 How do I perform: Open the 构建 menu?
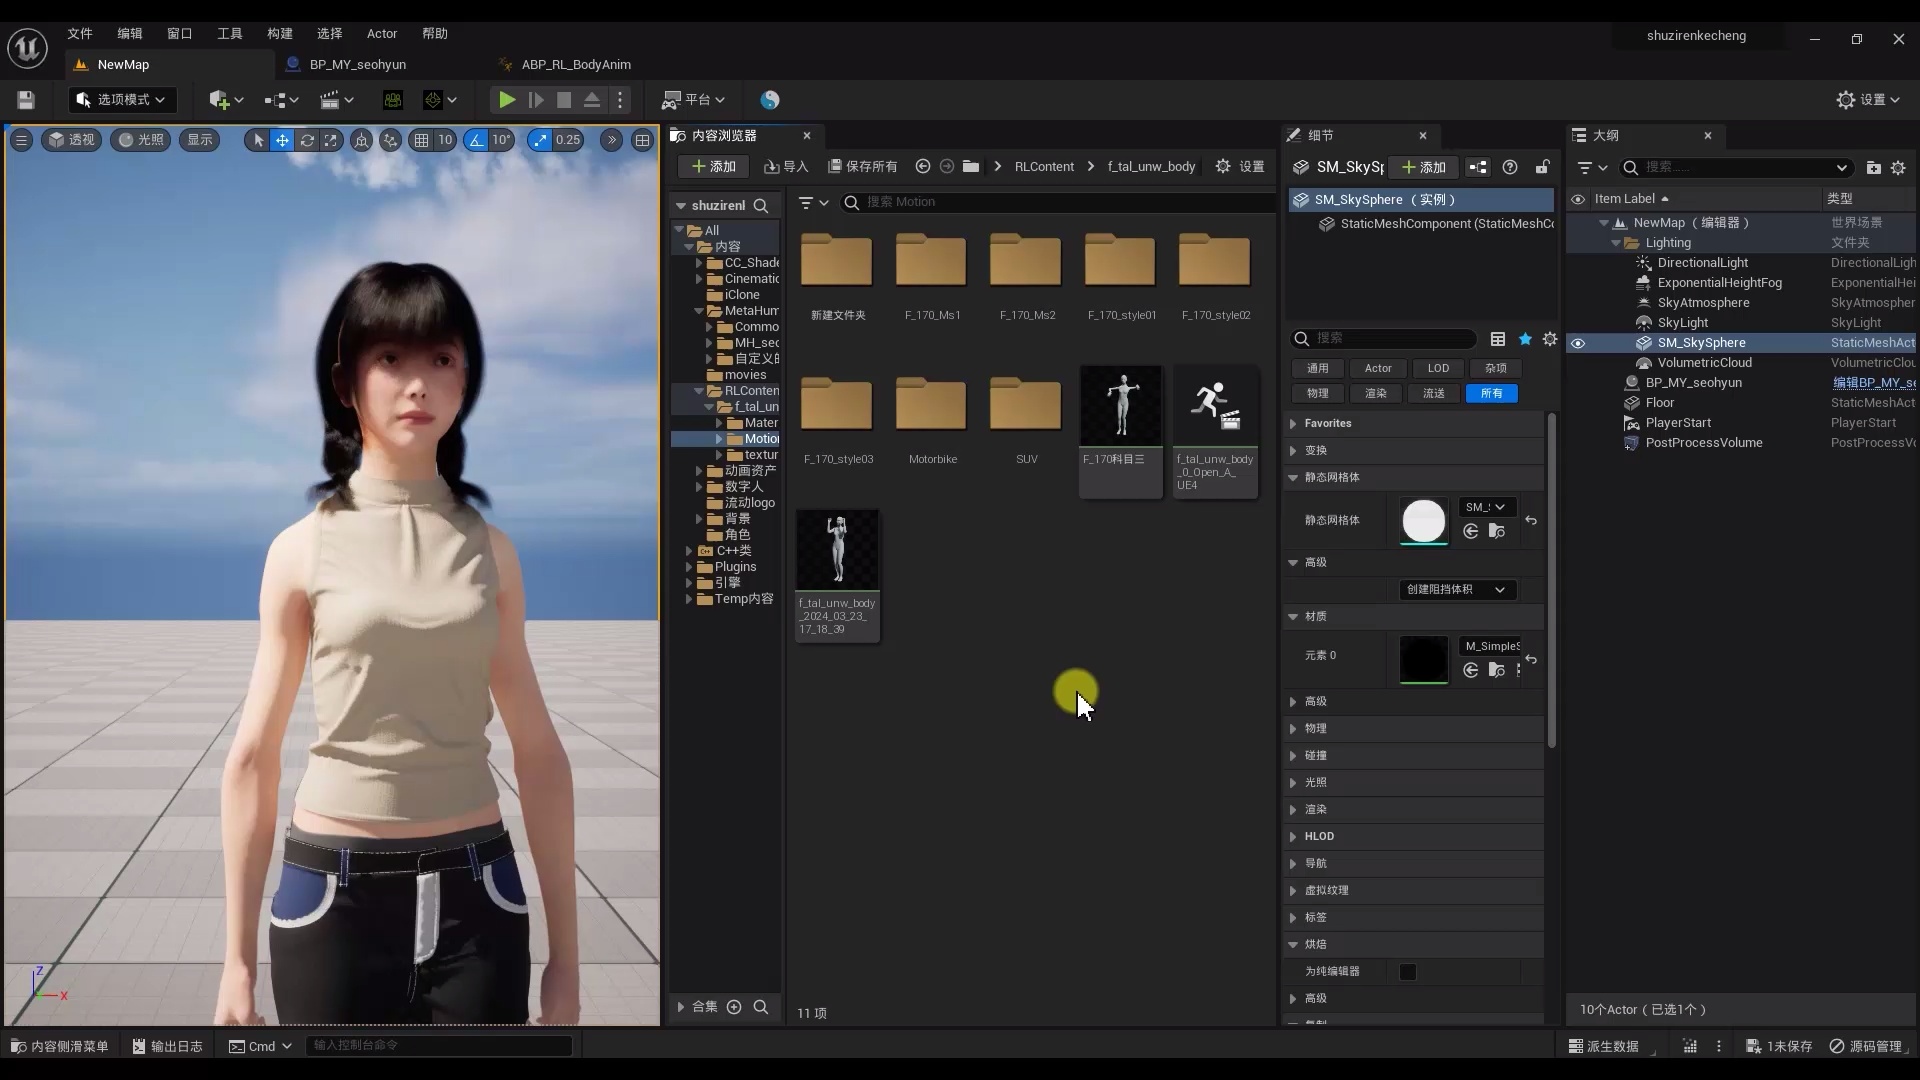tap(280, 33)
